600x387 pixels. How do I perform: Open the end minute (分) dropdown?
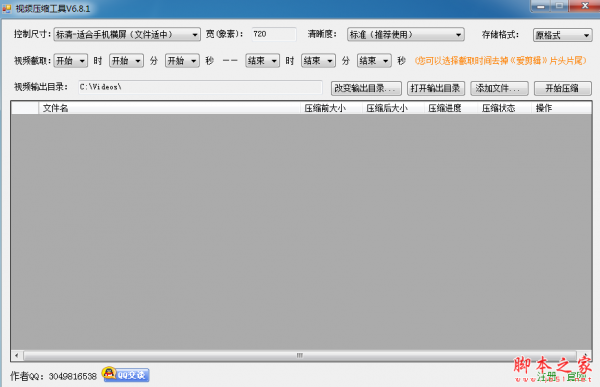coord(318,60)
